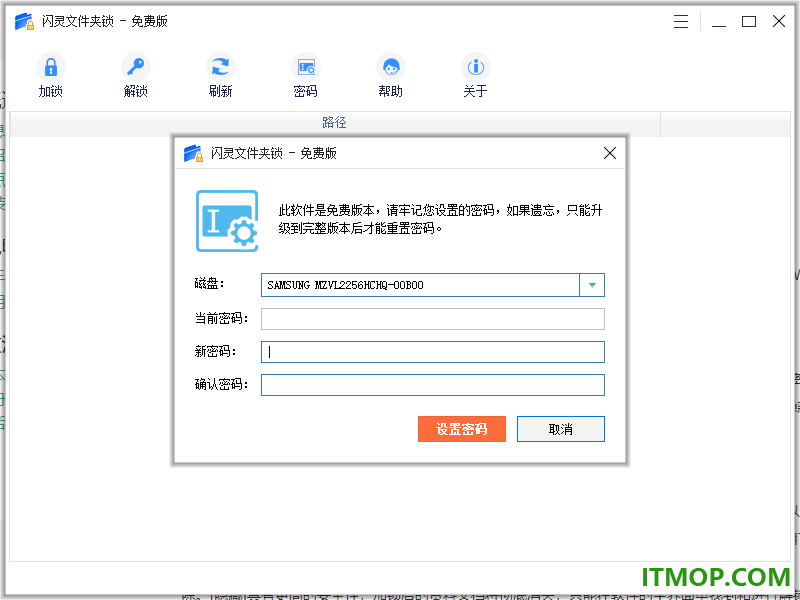The height and width of the screenshot is (600, 800).
Task: Select the 解锁 unlock key icon
Action: (x=136, y=67)
